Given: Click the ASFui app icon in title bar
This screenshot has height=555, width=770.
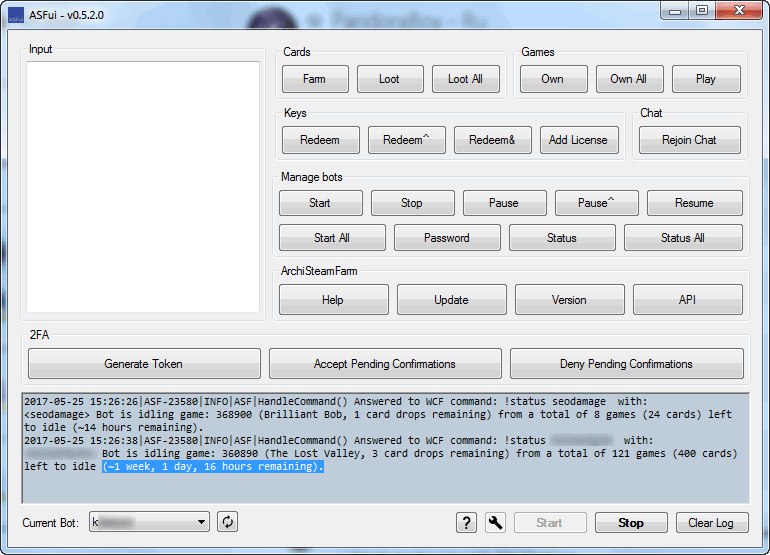Looking at the screenshot, I should pos(16,15).
